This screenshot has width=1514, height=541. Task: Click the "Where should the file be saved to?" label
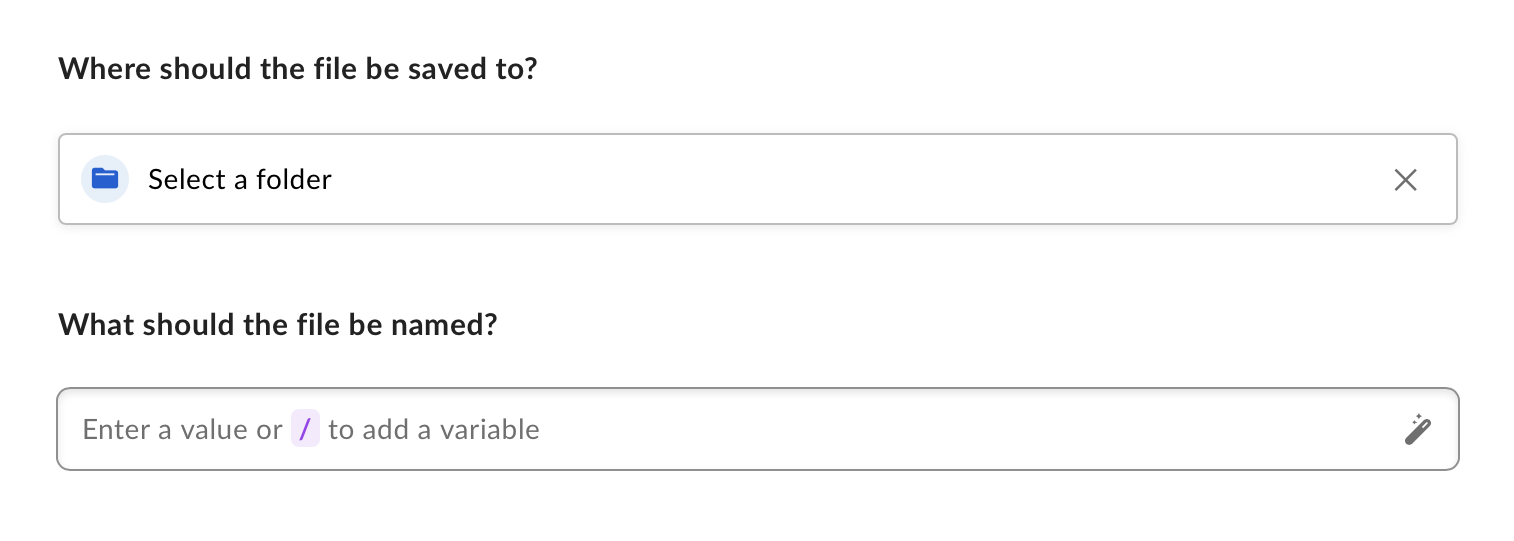[298, 70]
